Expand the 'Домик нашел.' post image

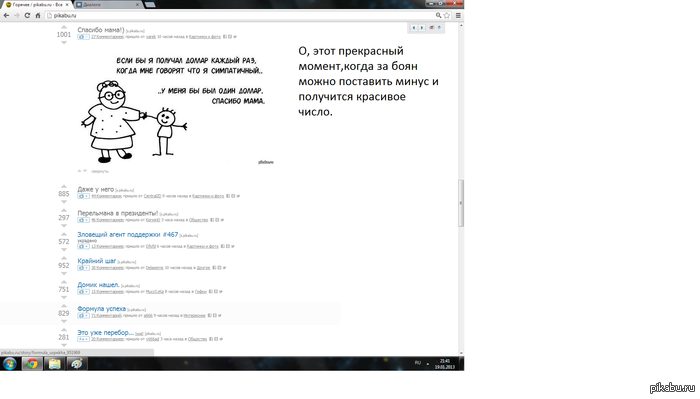point(83,291)
